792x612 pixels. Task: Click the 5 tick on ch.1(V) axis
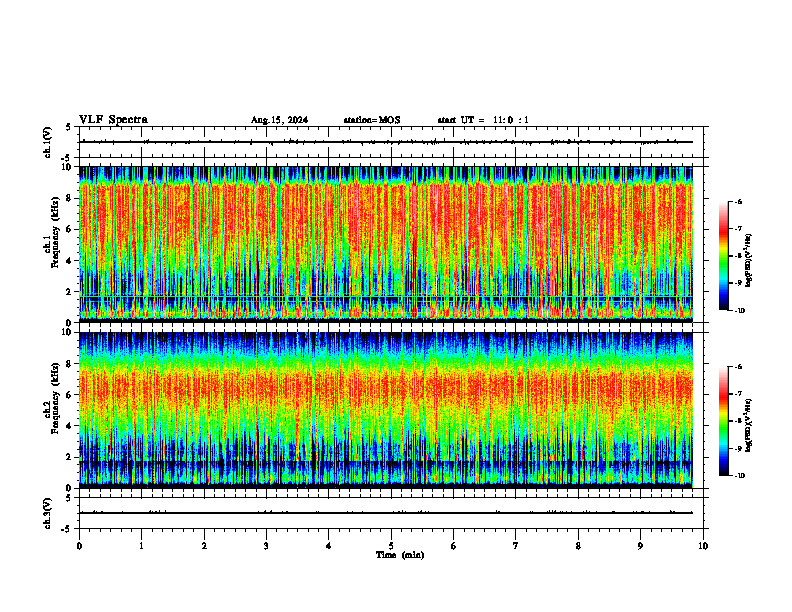[69, 127]
